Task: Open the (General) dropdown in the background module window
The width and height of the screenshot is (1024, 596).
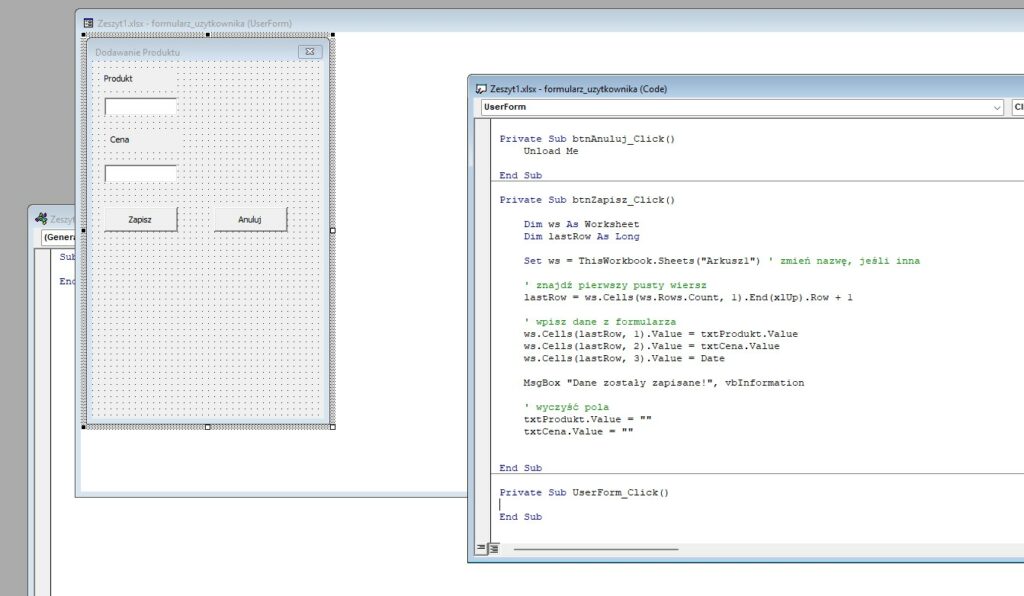Action: click(58, 237)
